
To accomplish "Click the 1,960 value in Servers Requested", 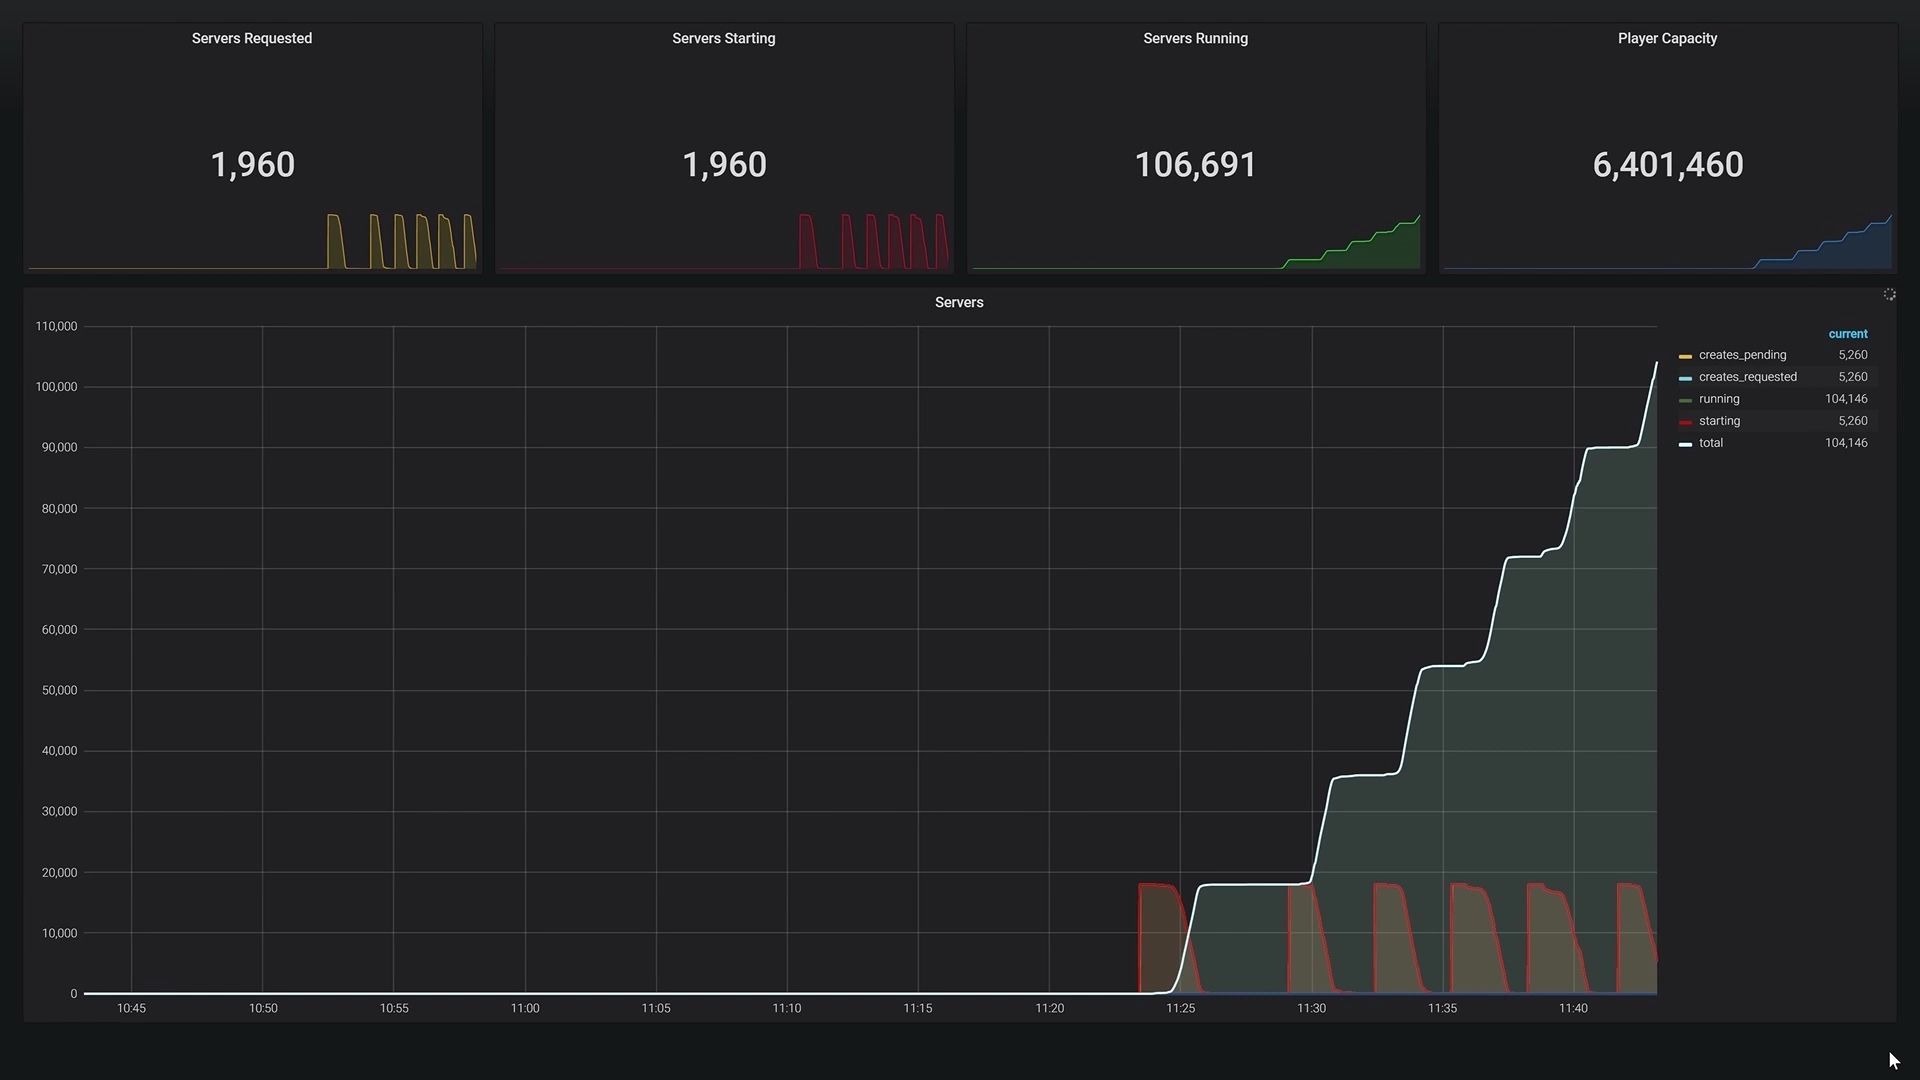I will click(252, 165).
